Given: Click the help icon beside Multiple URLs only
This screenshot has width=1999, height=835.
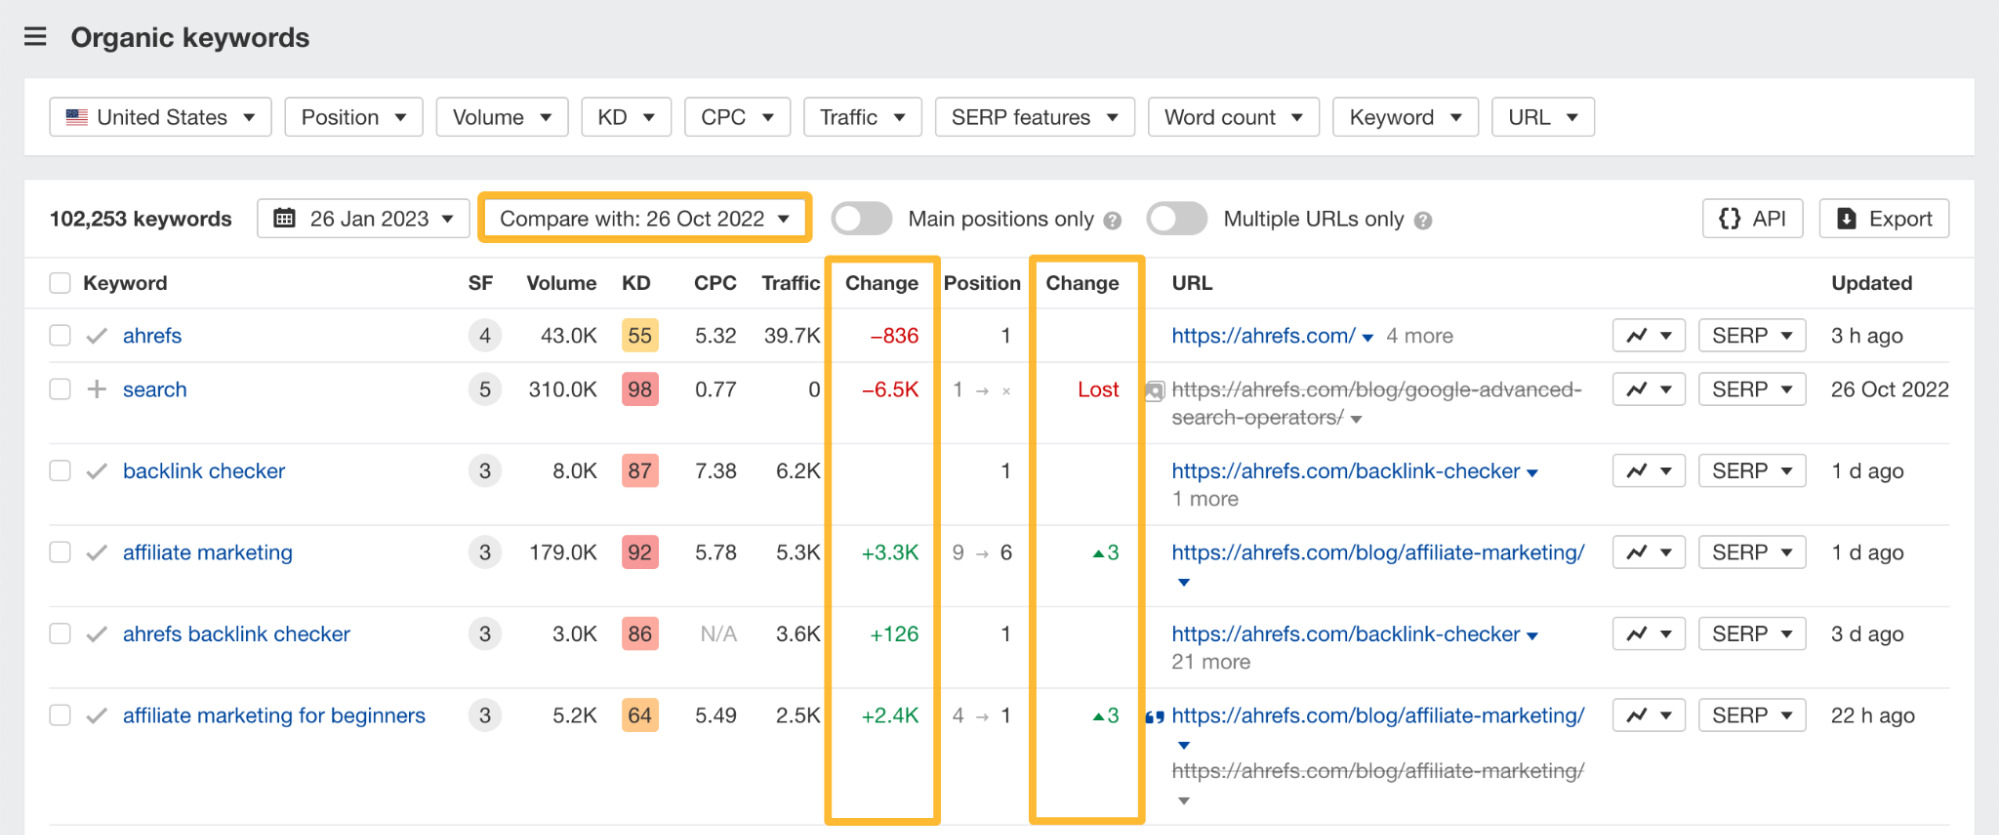Looking at the screenshot, I should [1423, 220].
